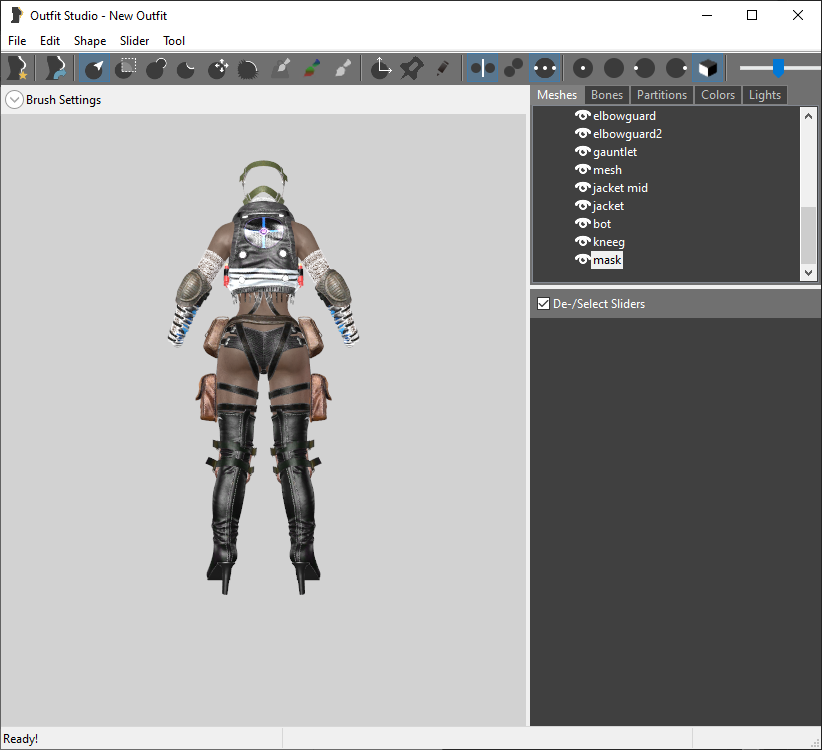
Task: Uncheck the De-/Select Sliders checkbox
Action: click(x=544, y=303)
